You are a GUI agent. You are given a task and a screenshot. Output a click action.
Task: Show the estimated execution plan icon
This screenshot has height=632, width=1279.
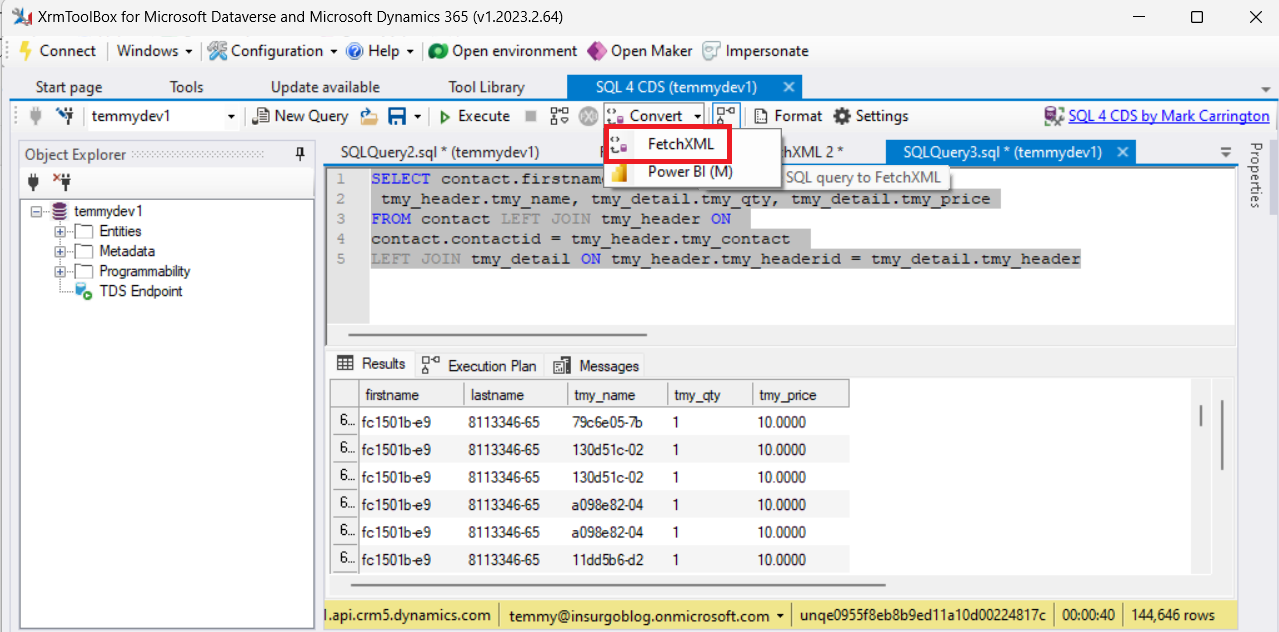[x=560, y=116]
